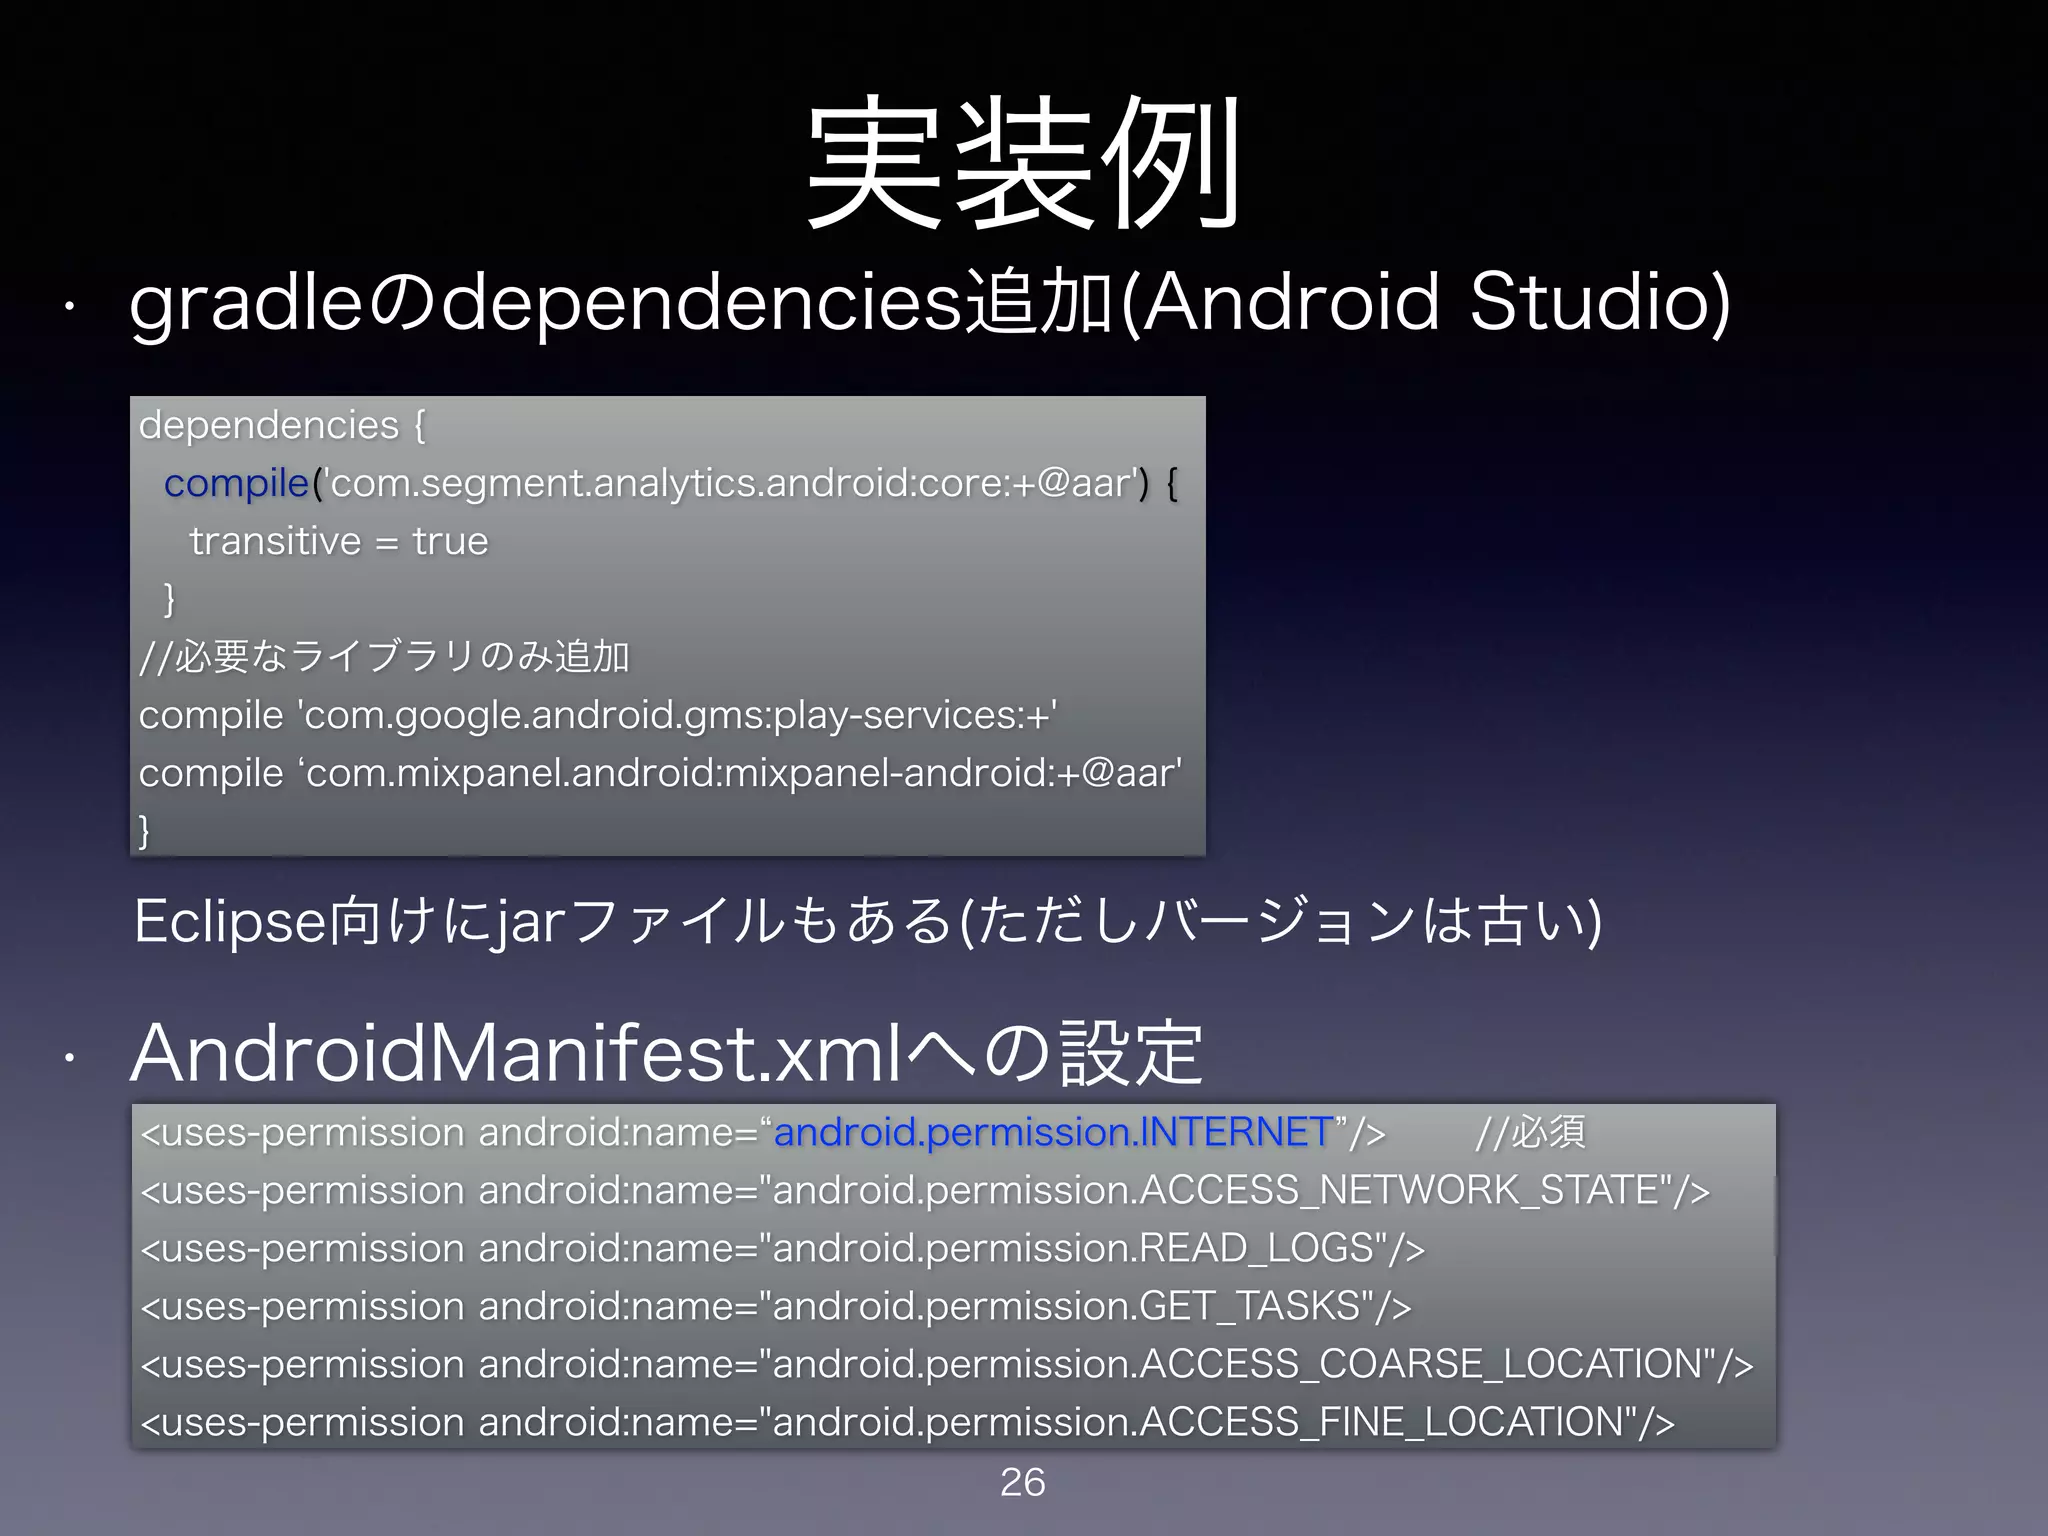Click the line 'transitive = true'

[339, 541]
